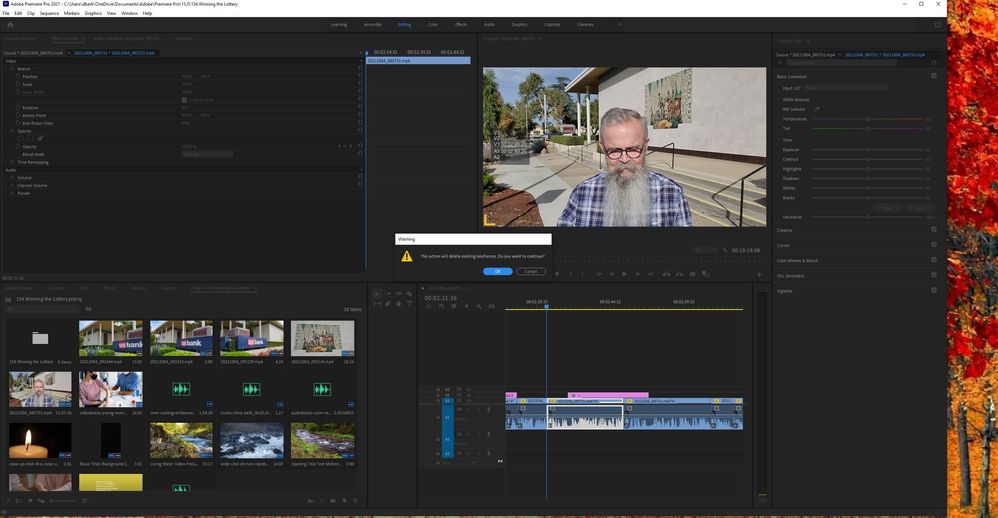This screenshot has height=518, width=998.
Task: Disable the Basic Correction checkbox
Action: pyautogui.click(x=934, y=76)
